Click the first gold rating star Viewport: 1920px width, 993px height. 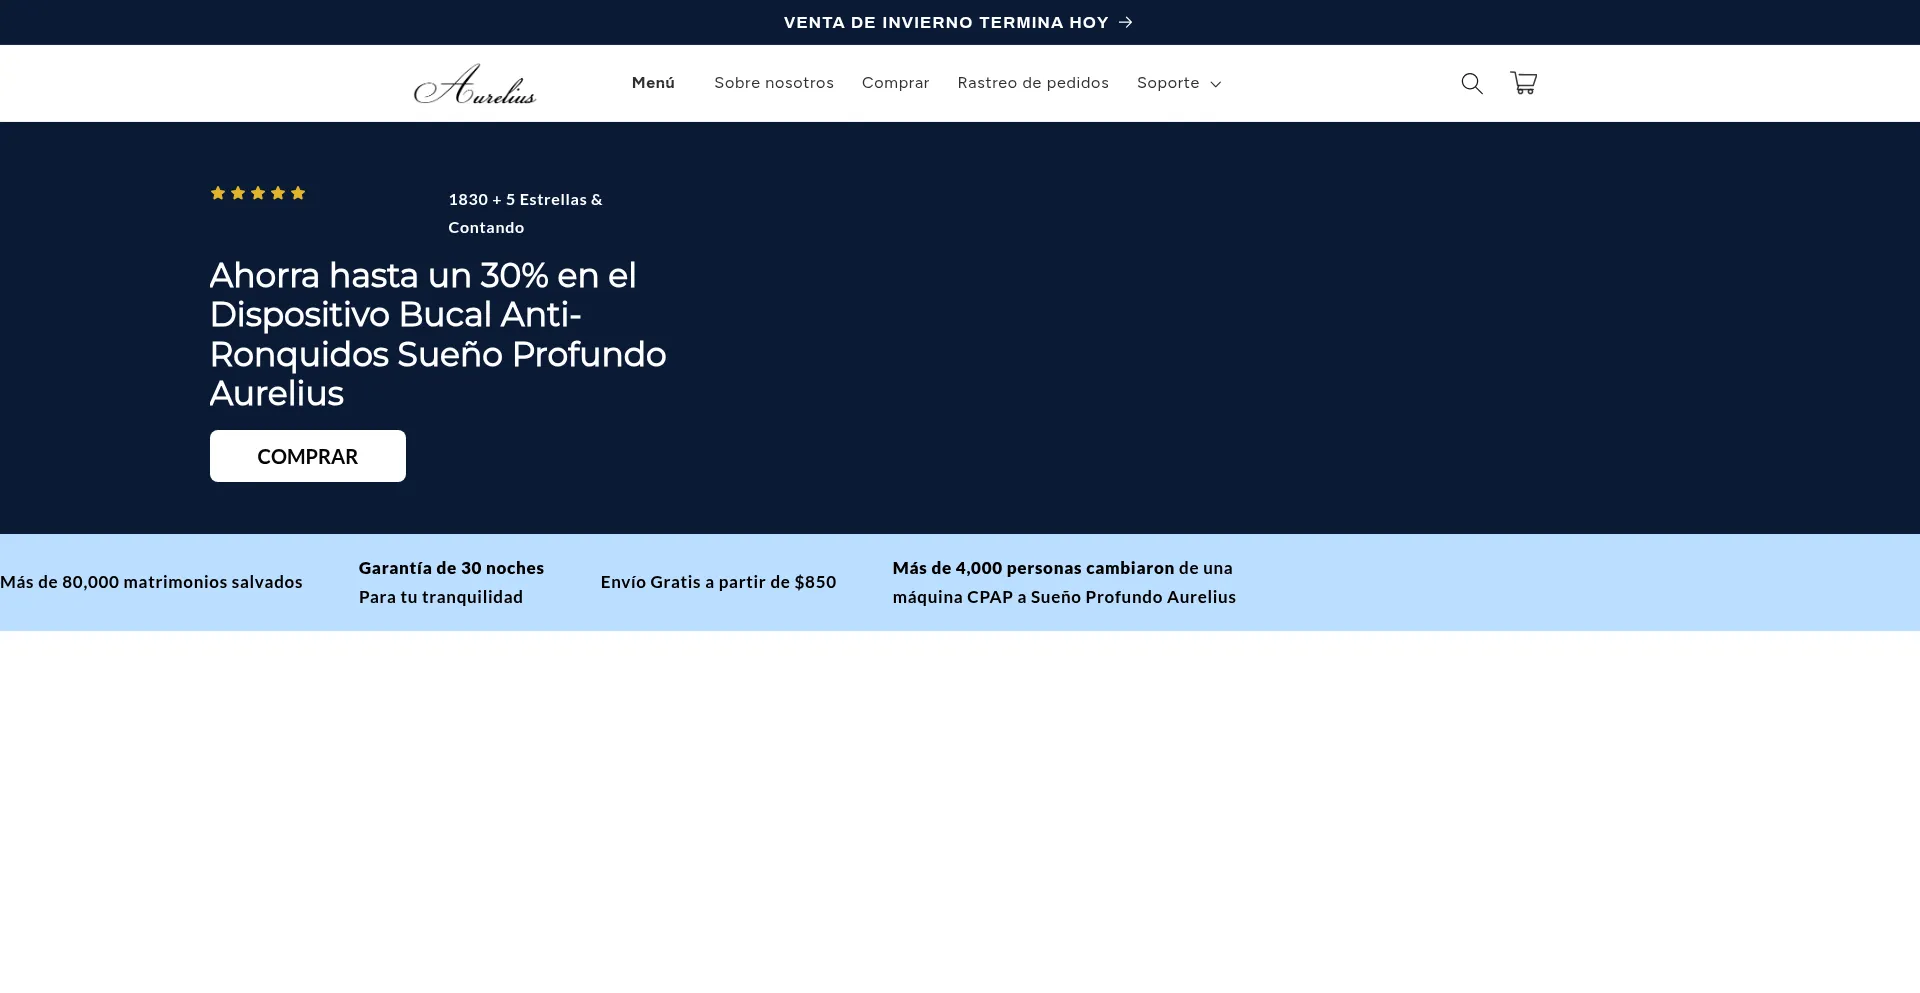[218, 193]
